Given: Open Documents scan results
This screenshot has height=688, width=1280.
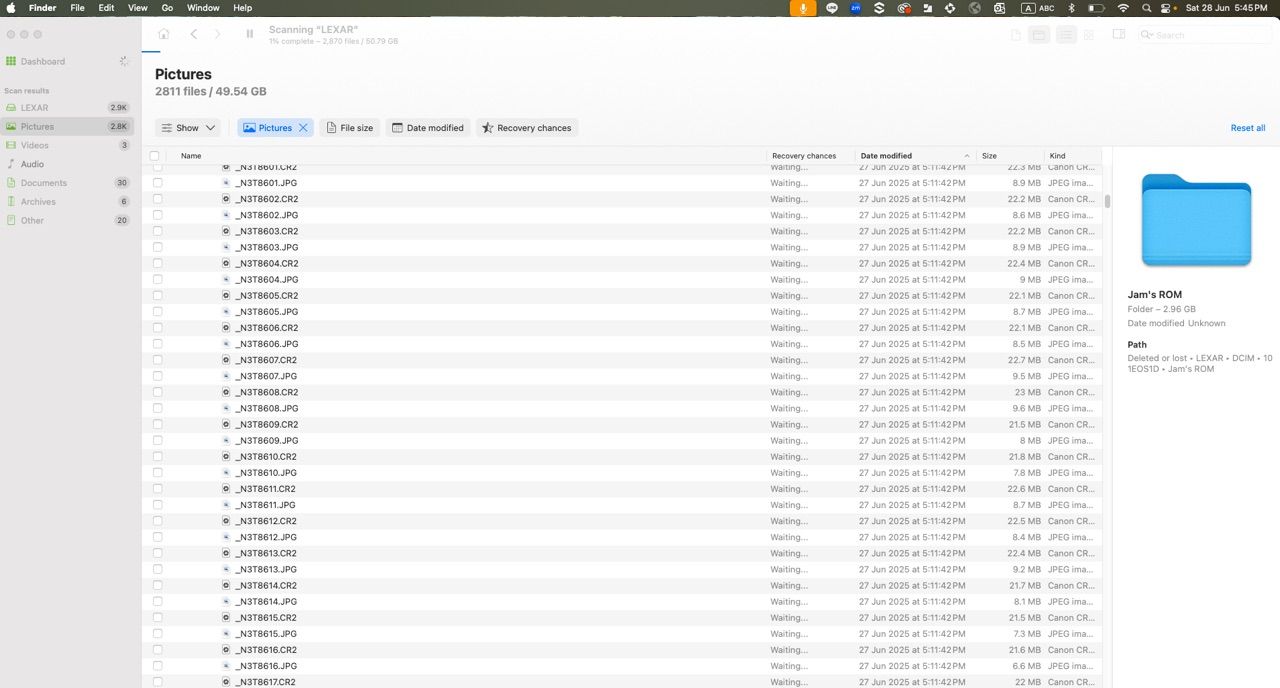Looking at the screenshot, I should pyautogui.click(x=68, y=183).
